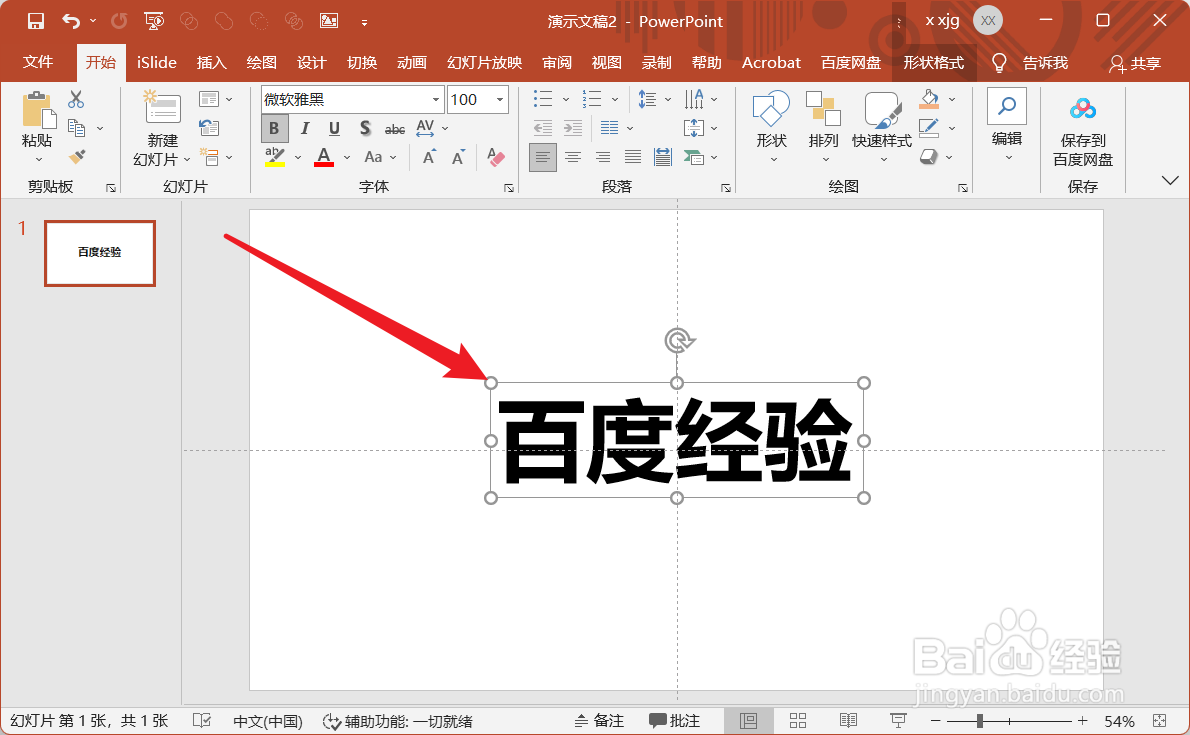
Task: Undo the last action
Action: coord(71,21)
